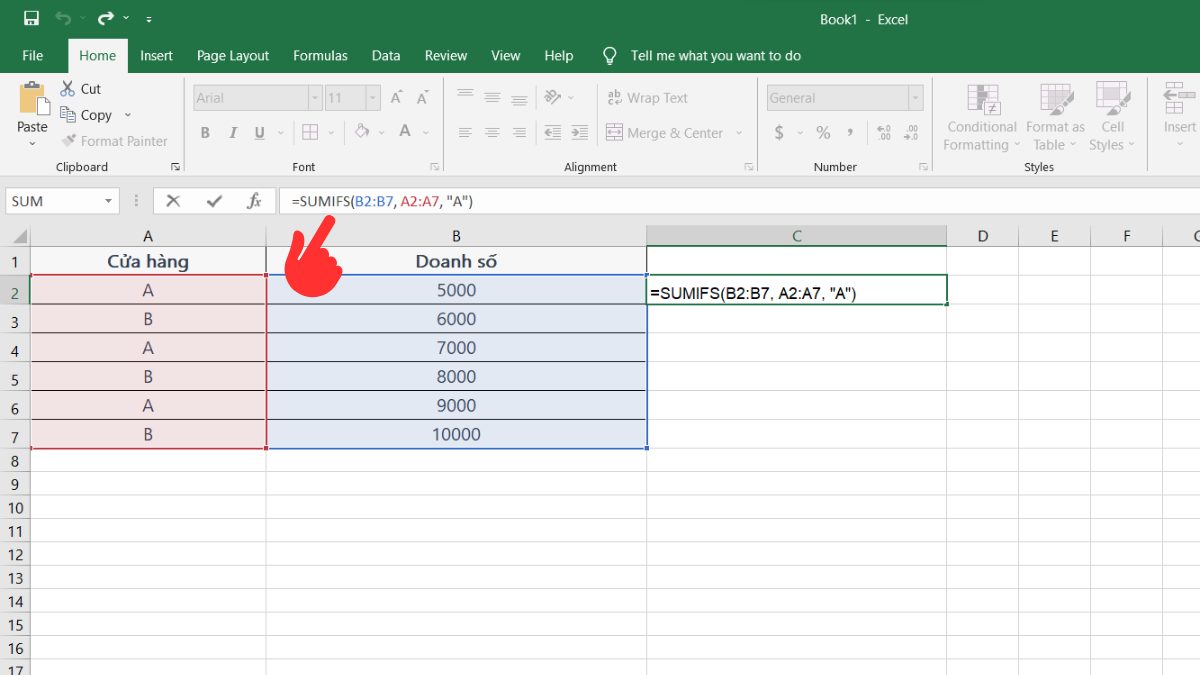Click the Comma Style icon
Image resolution: width=1200 pixels, height=675 pixels.
pos(850,132)
